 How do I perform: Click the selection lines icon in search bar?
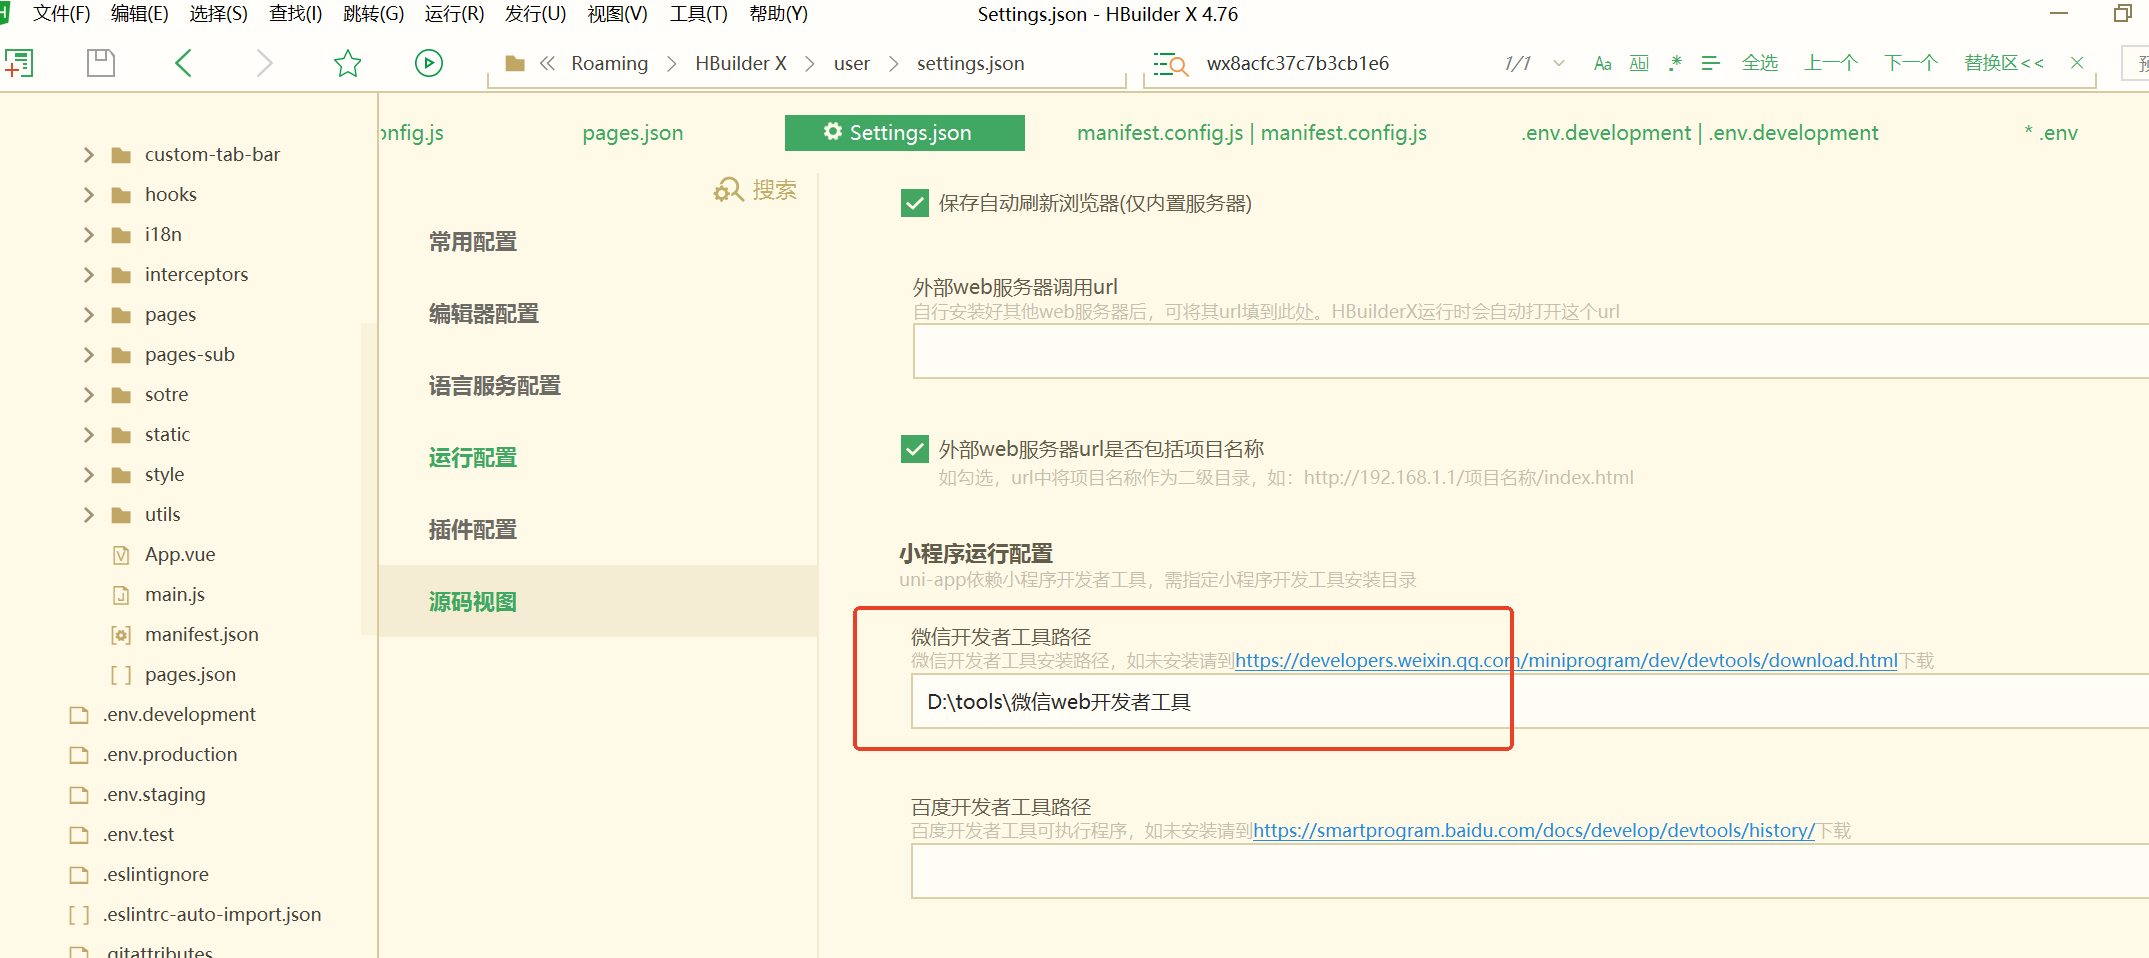coord(1711,64)
